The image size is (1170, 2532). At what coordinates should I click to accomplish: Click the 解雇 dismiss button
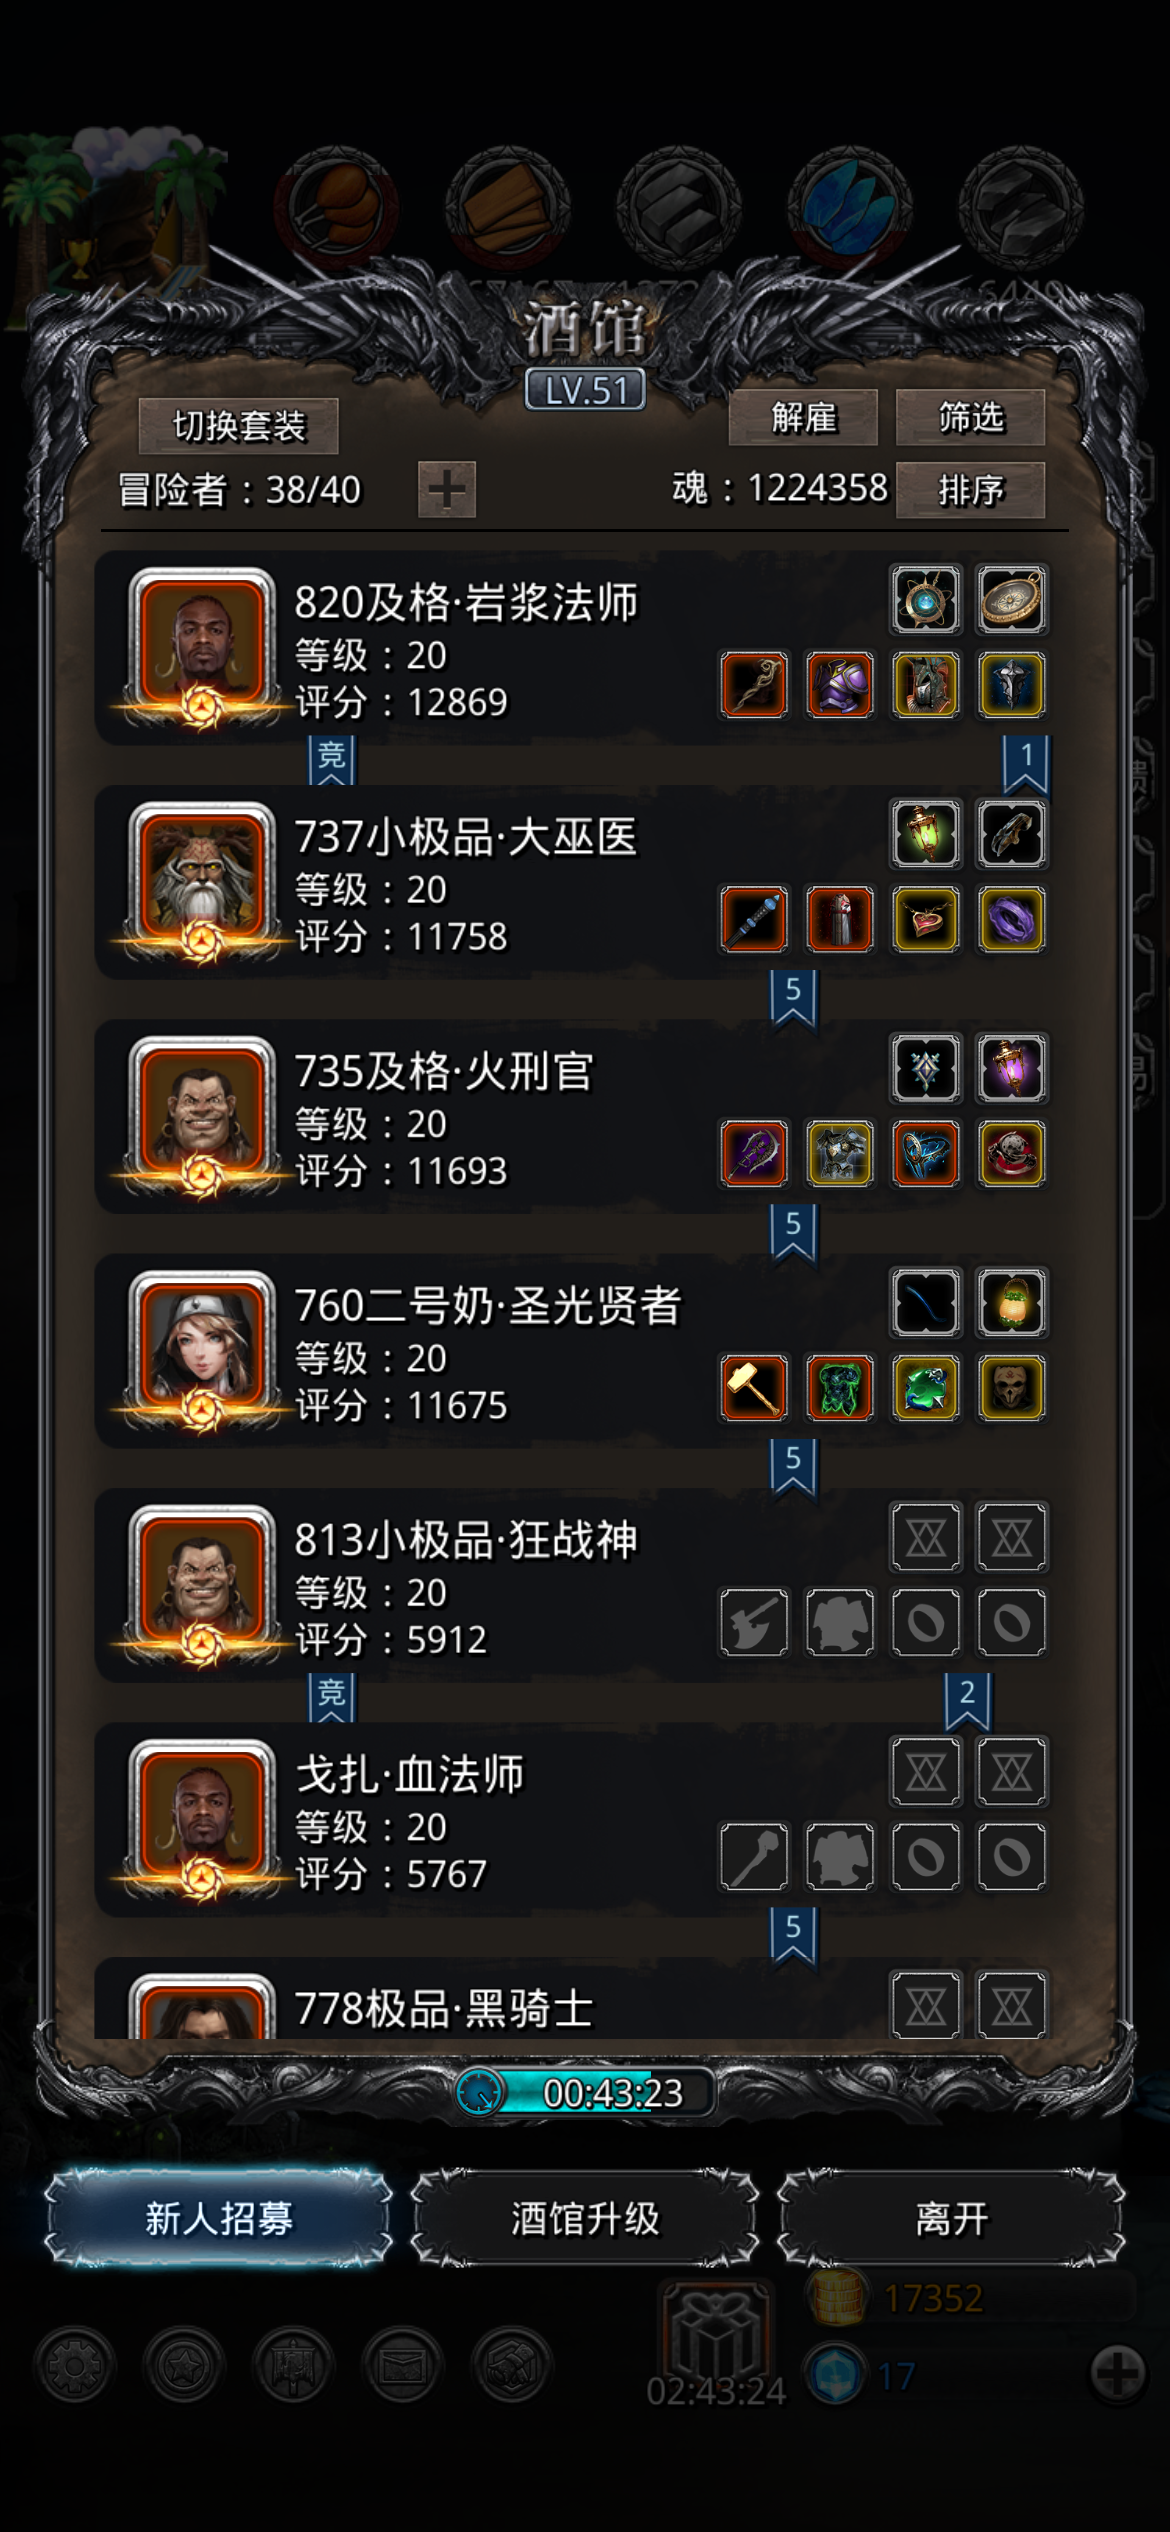(x=803, y=417)
